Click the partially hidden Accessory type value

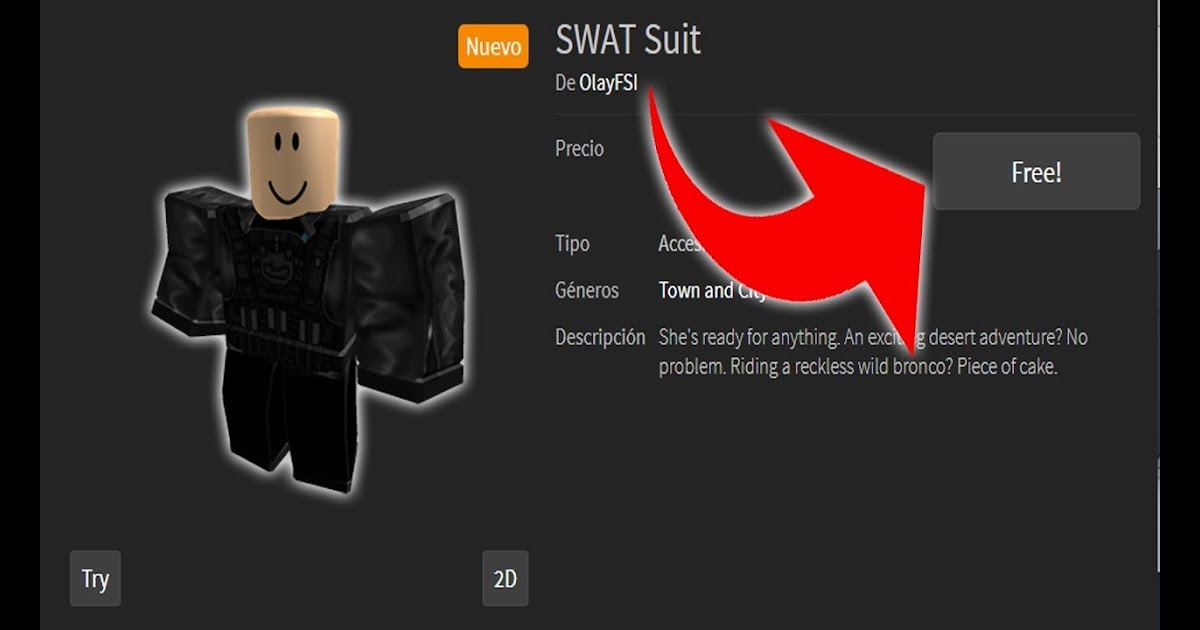tap(682, 244)
